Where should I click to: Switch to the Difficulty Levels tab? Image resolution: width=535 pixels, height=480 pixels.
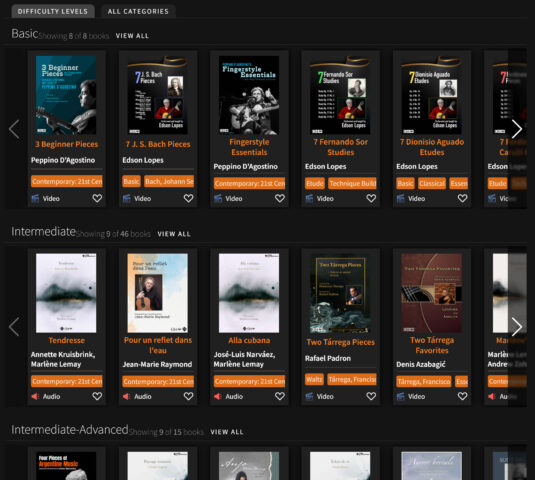pos(53,11)
